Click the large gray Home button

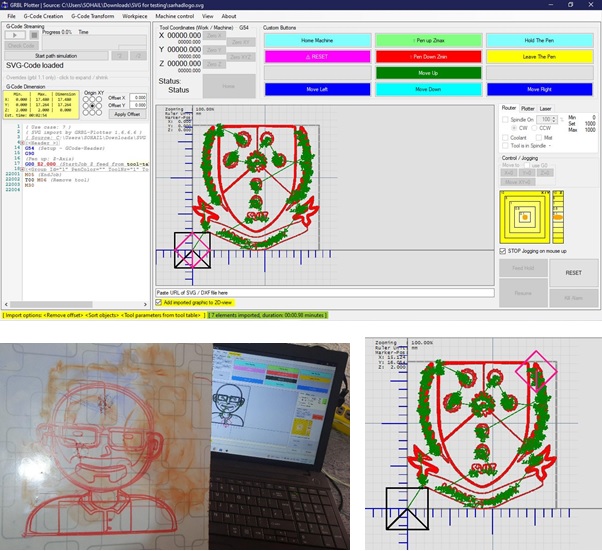(x=229, y=86)
